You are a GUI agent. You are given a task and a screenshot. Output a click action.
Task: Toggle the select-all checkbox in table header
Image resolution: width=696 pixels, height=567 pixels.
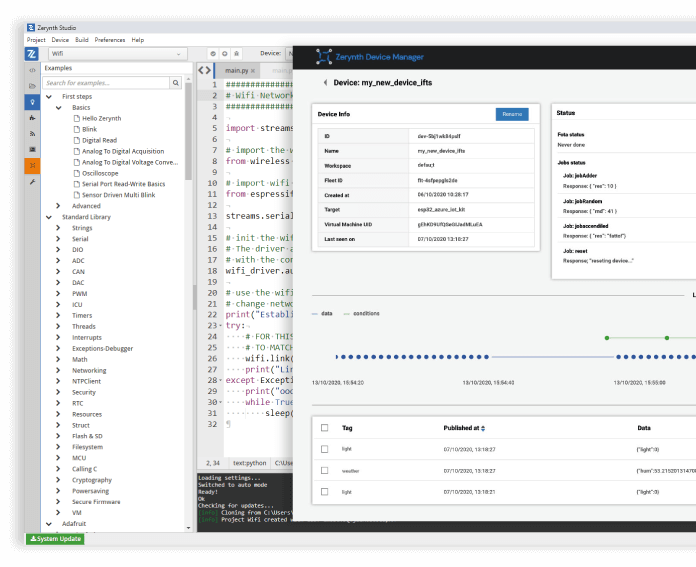point(324,428)
